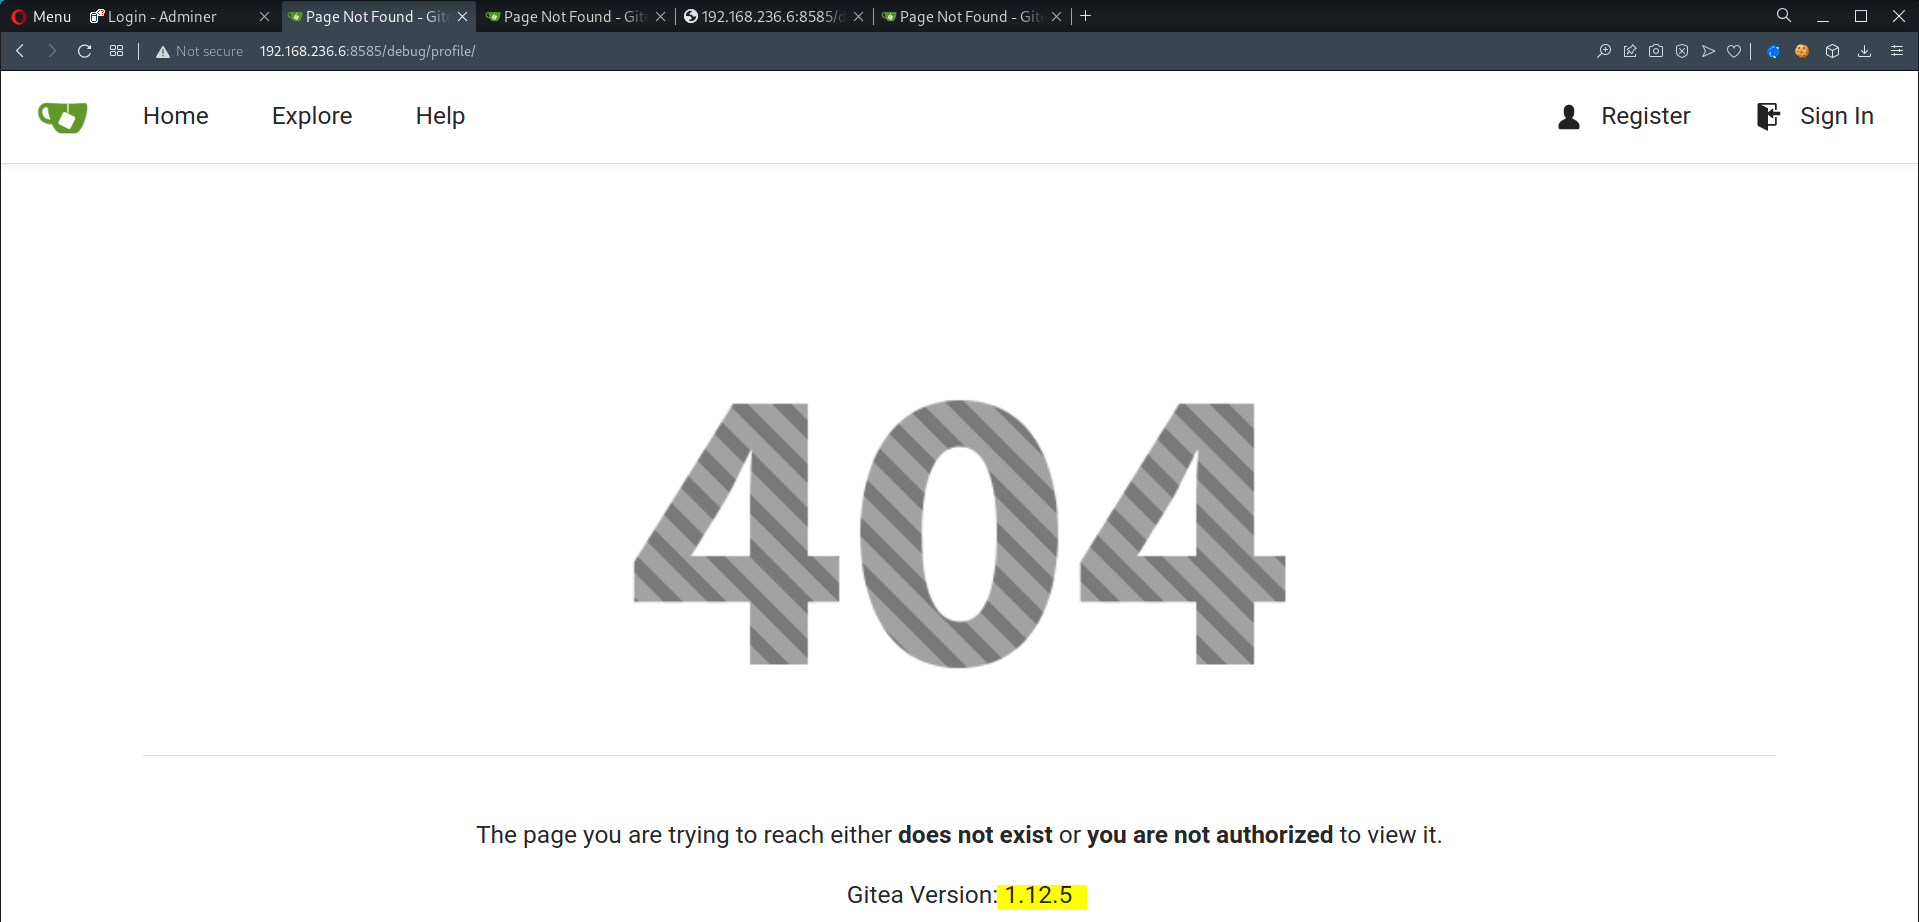The image size is (1919, 922).
Task: Open the zoom magnifier in address bar
Action: (1604, 51)
